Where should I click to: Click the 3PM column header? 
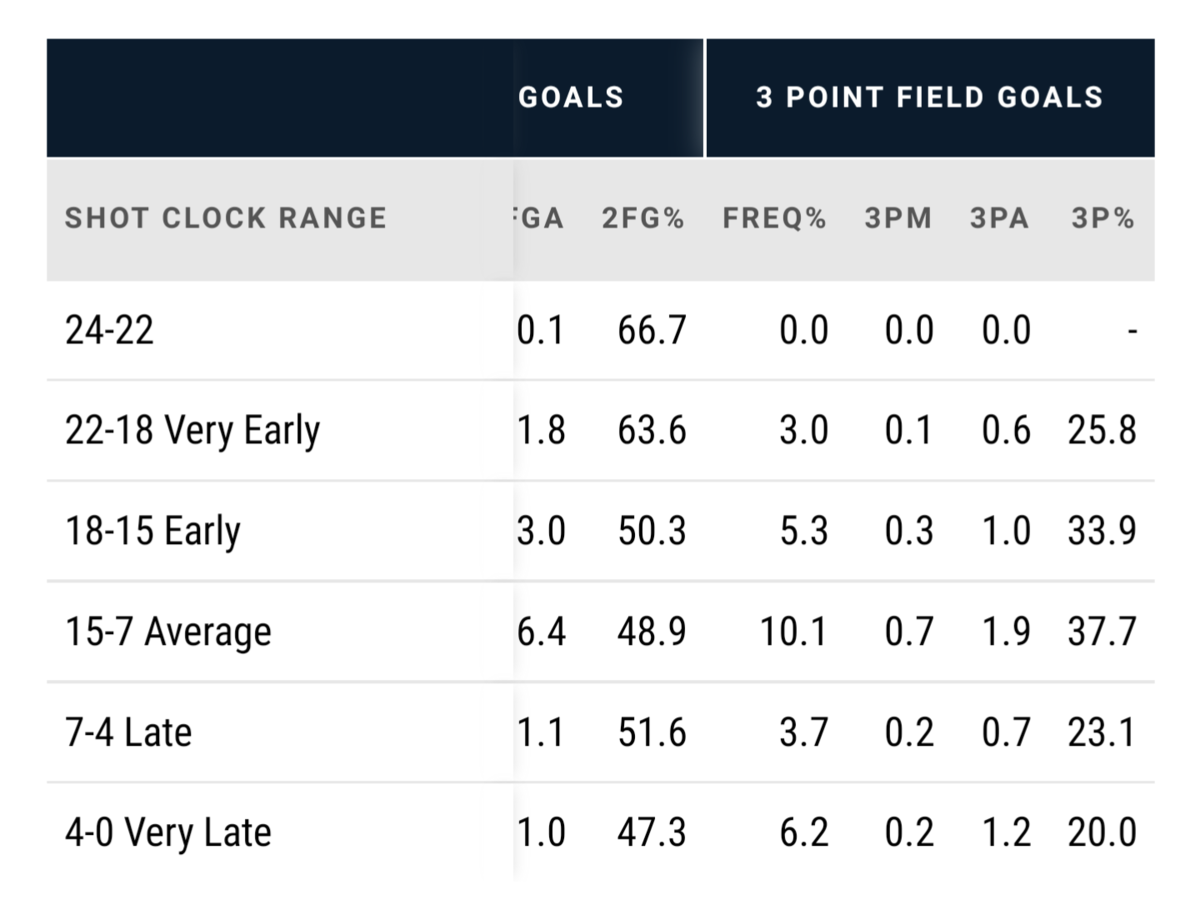pos(898,219)
